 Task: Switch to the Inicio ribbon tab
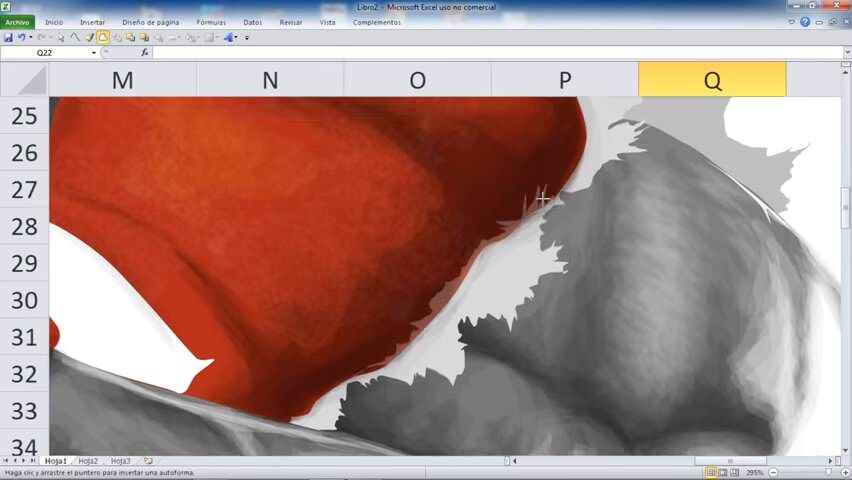(x=54, y=22)
